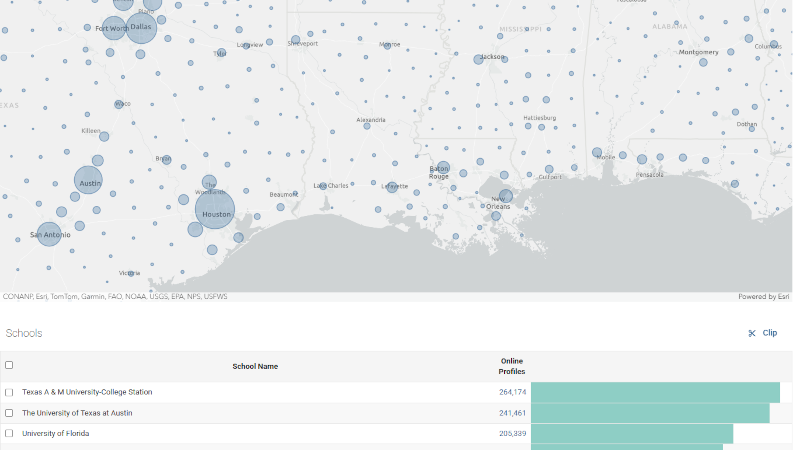
Task: Select the Austin circle marker
Action: coord(88,181)
